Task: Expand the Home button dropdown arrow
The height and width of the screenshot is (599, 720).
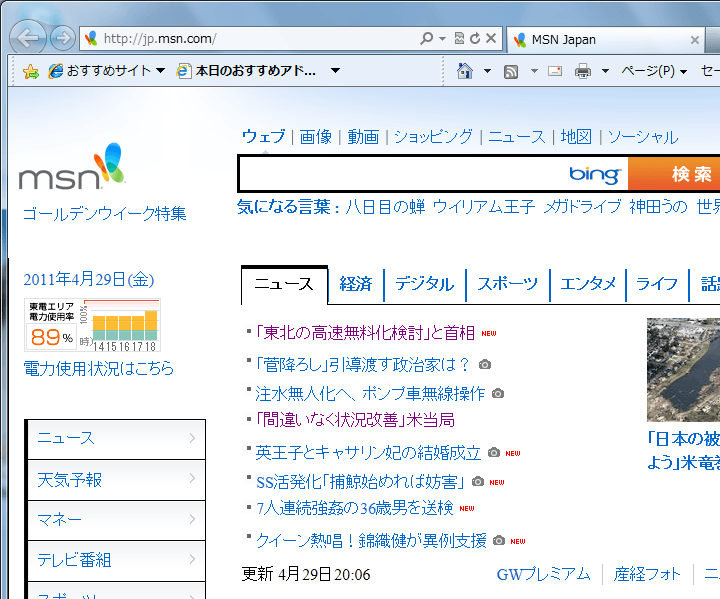Action: (x=487, y=71)
